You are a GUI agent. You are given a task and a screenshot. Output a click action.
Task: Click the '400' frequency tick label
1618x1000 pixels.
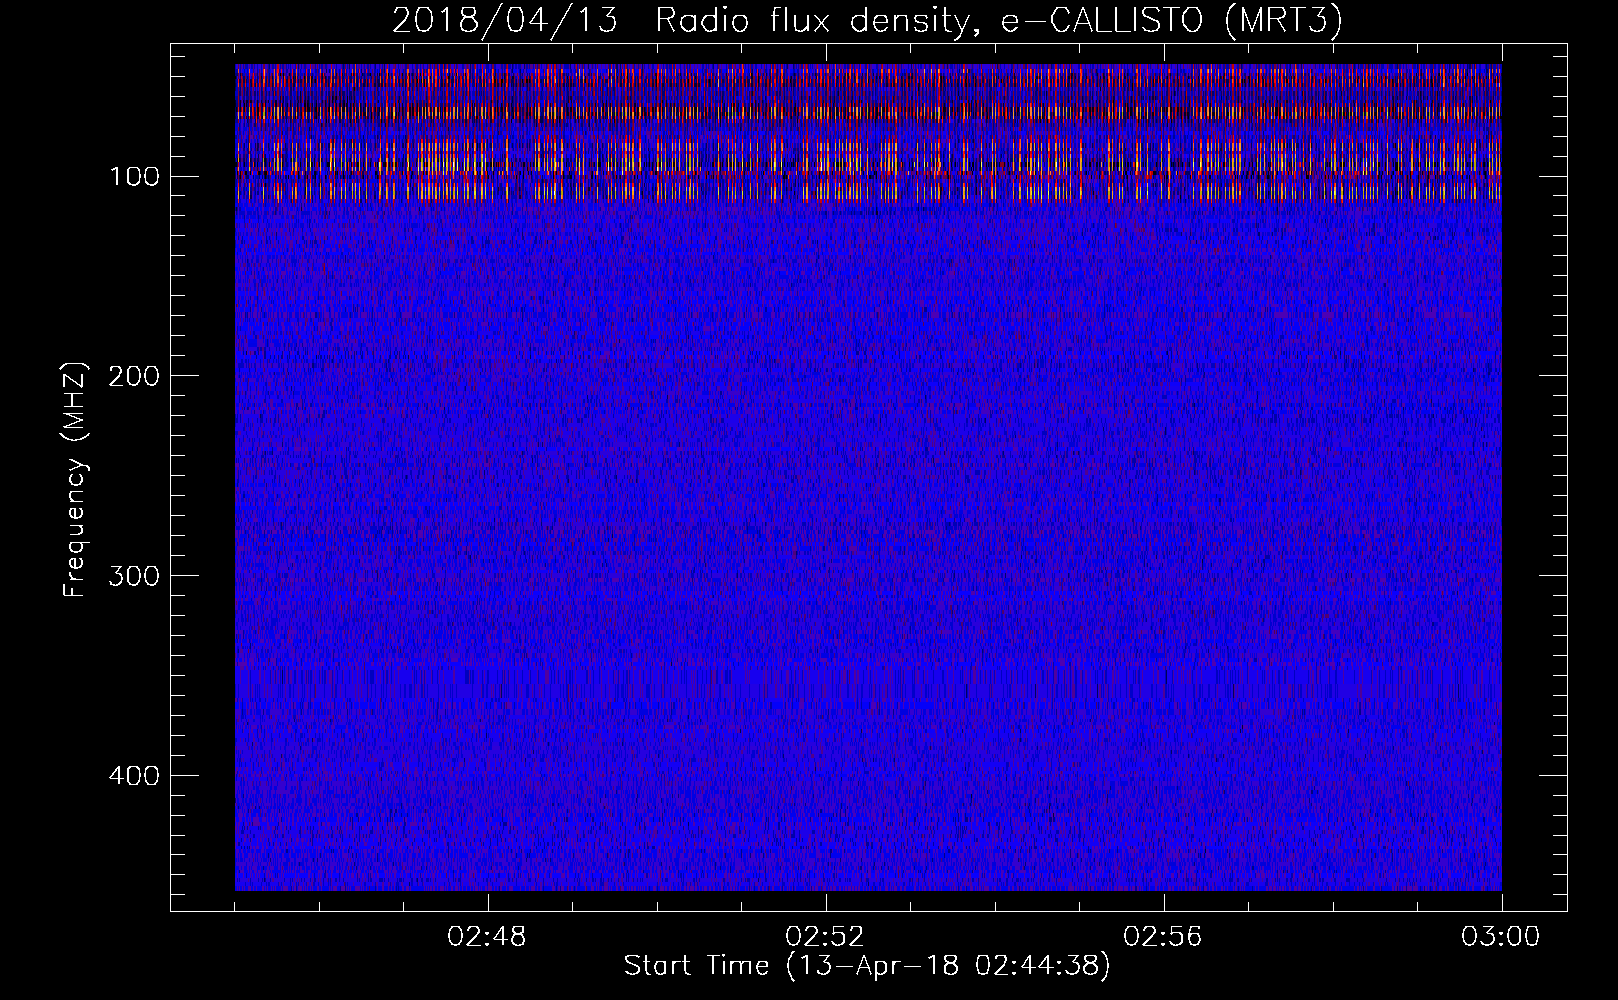click(133, 776)
